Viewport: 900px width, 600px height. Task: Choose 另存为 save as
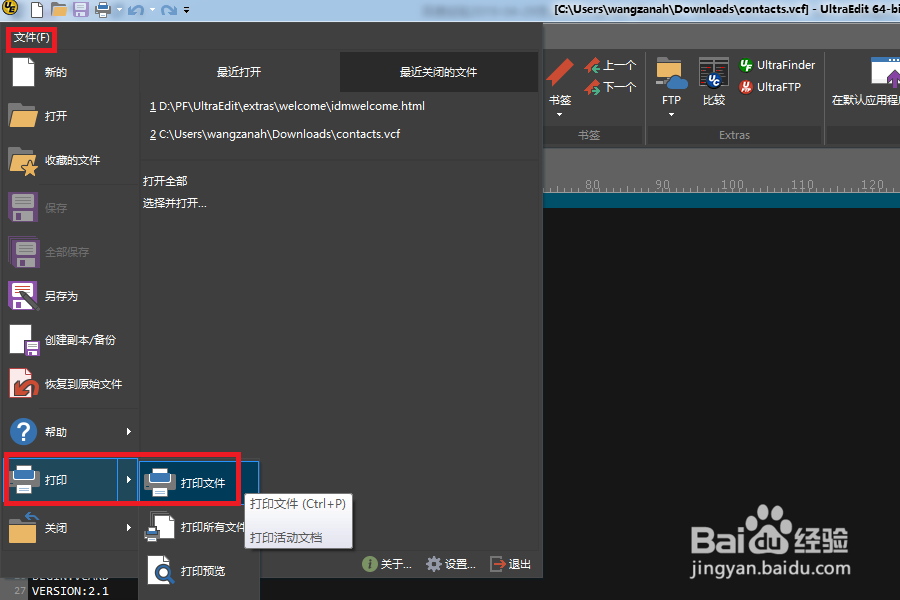pos(70,296)
